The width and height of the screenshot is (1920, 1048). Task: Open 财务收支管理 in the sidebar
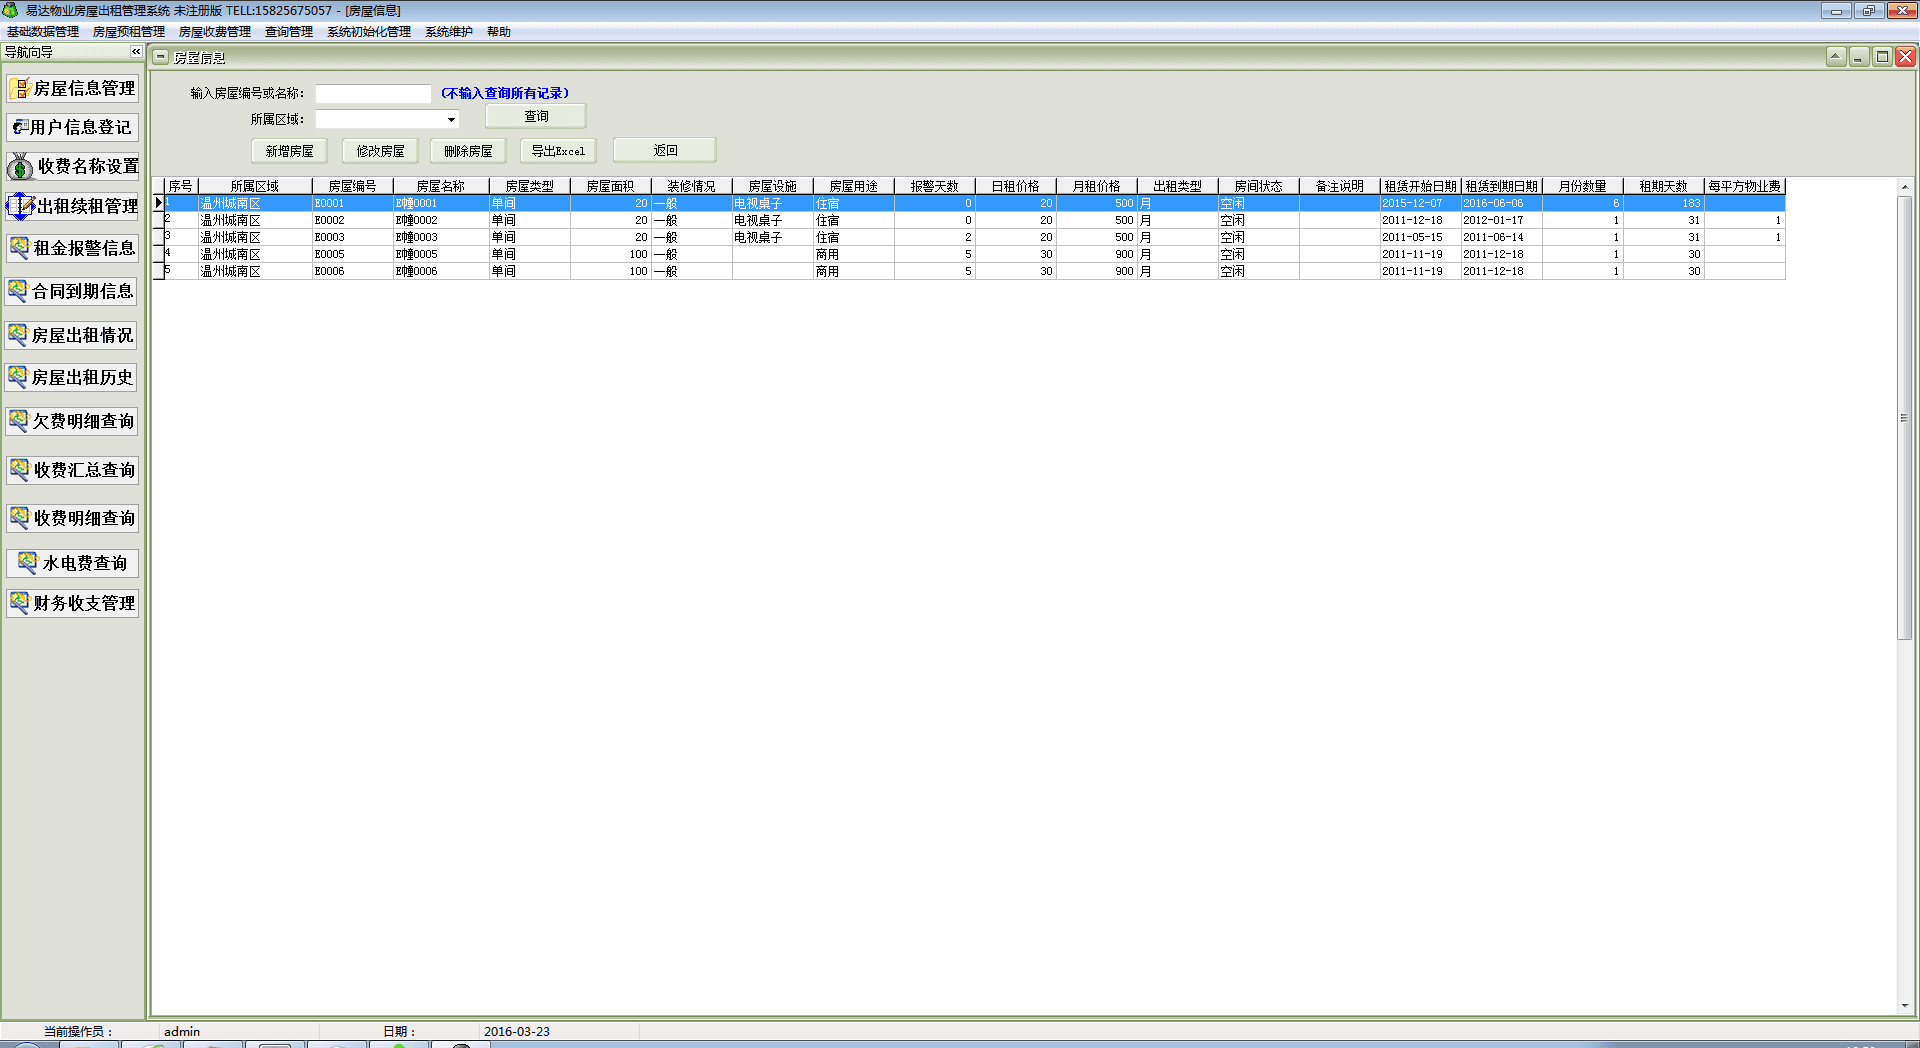(x=72, y=603)
